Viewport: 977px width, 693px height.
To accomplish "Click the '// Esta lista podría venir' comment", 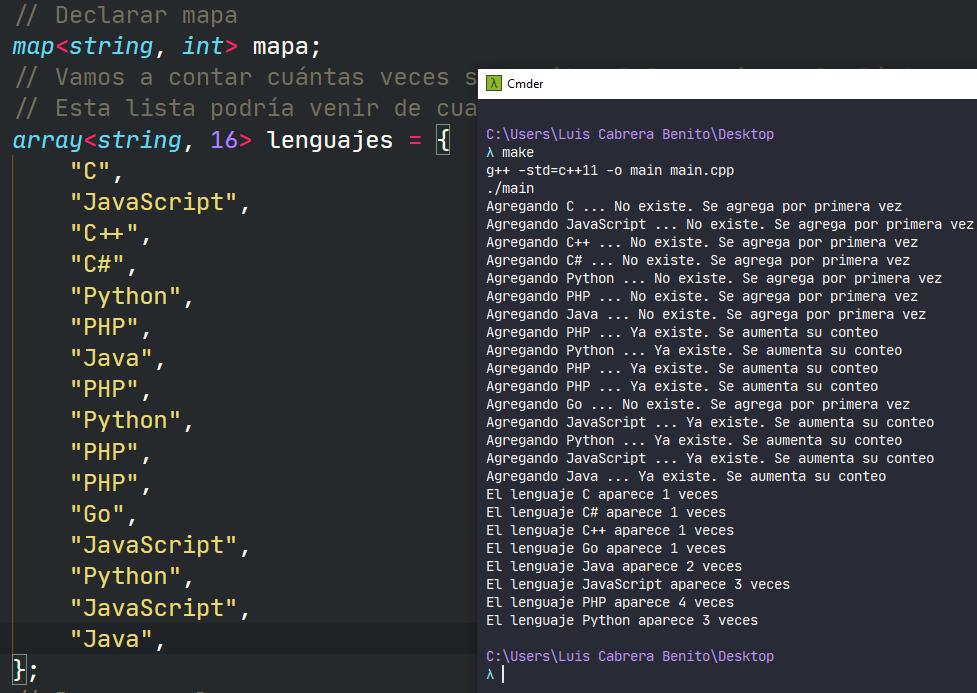I will (245, 108).
